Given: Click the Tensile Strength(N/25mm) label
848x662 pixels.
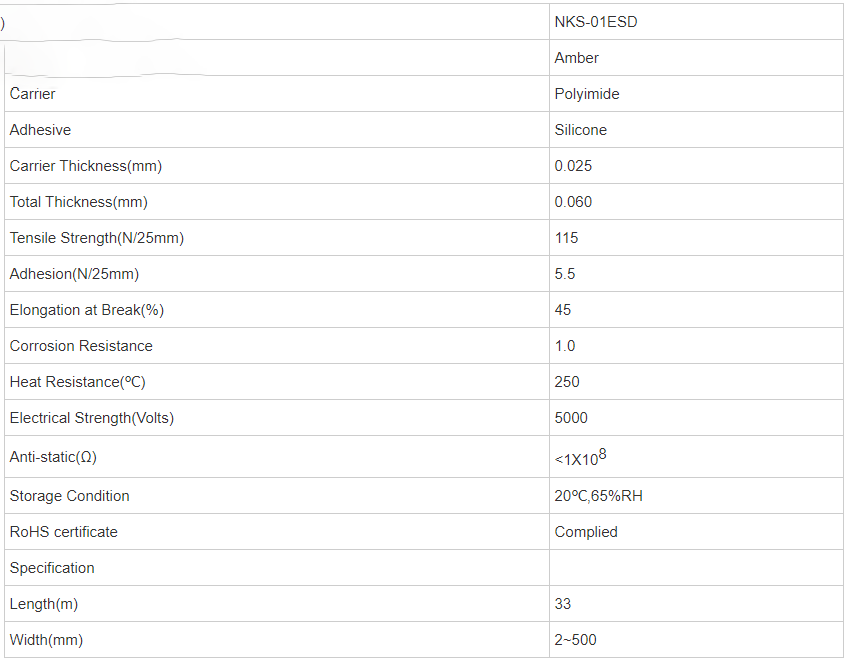Looking at the screenshot, I should coord(97,238).
